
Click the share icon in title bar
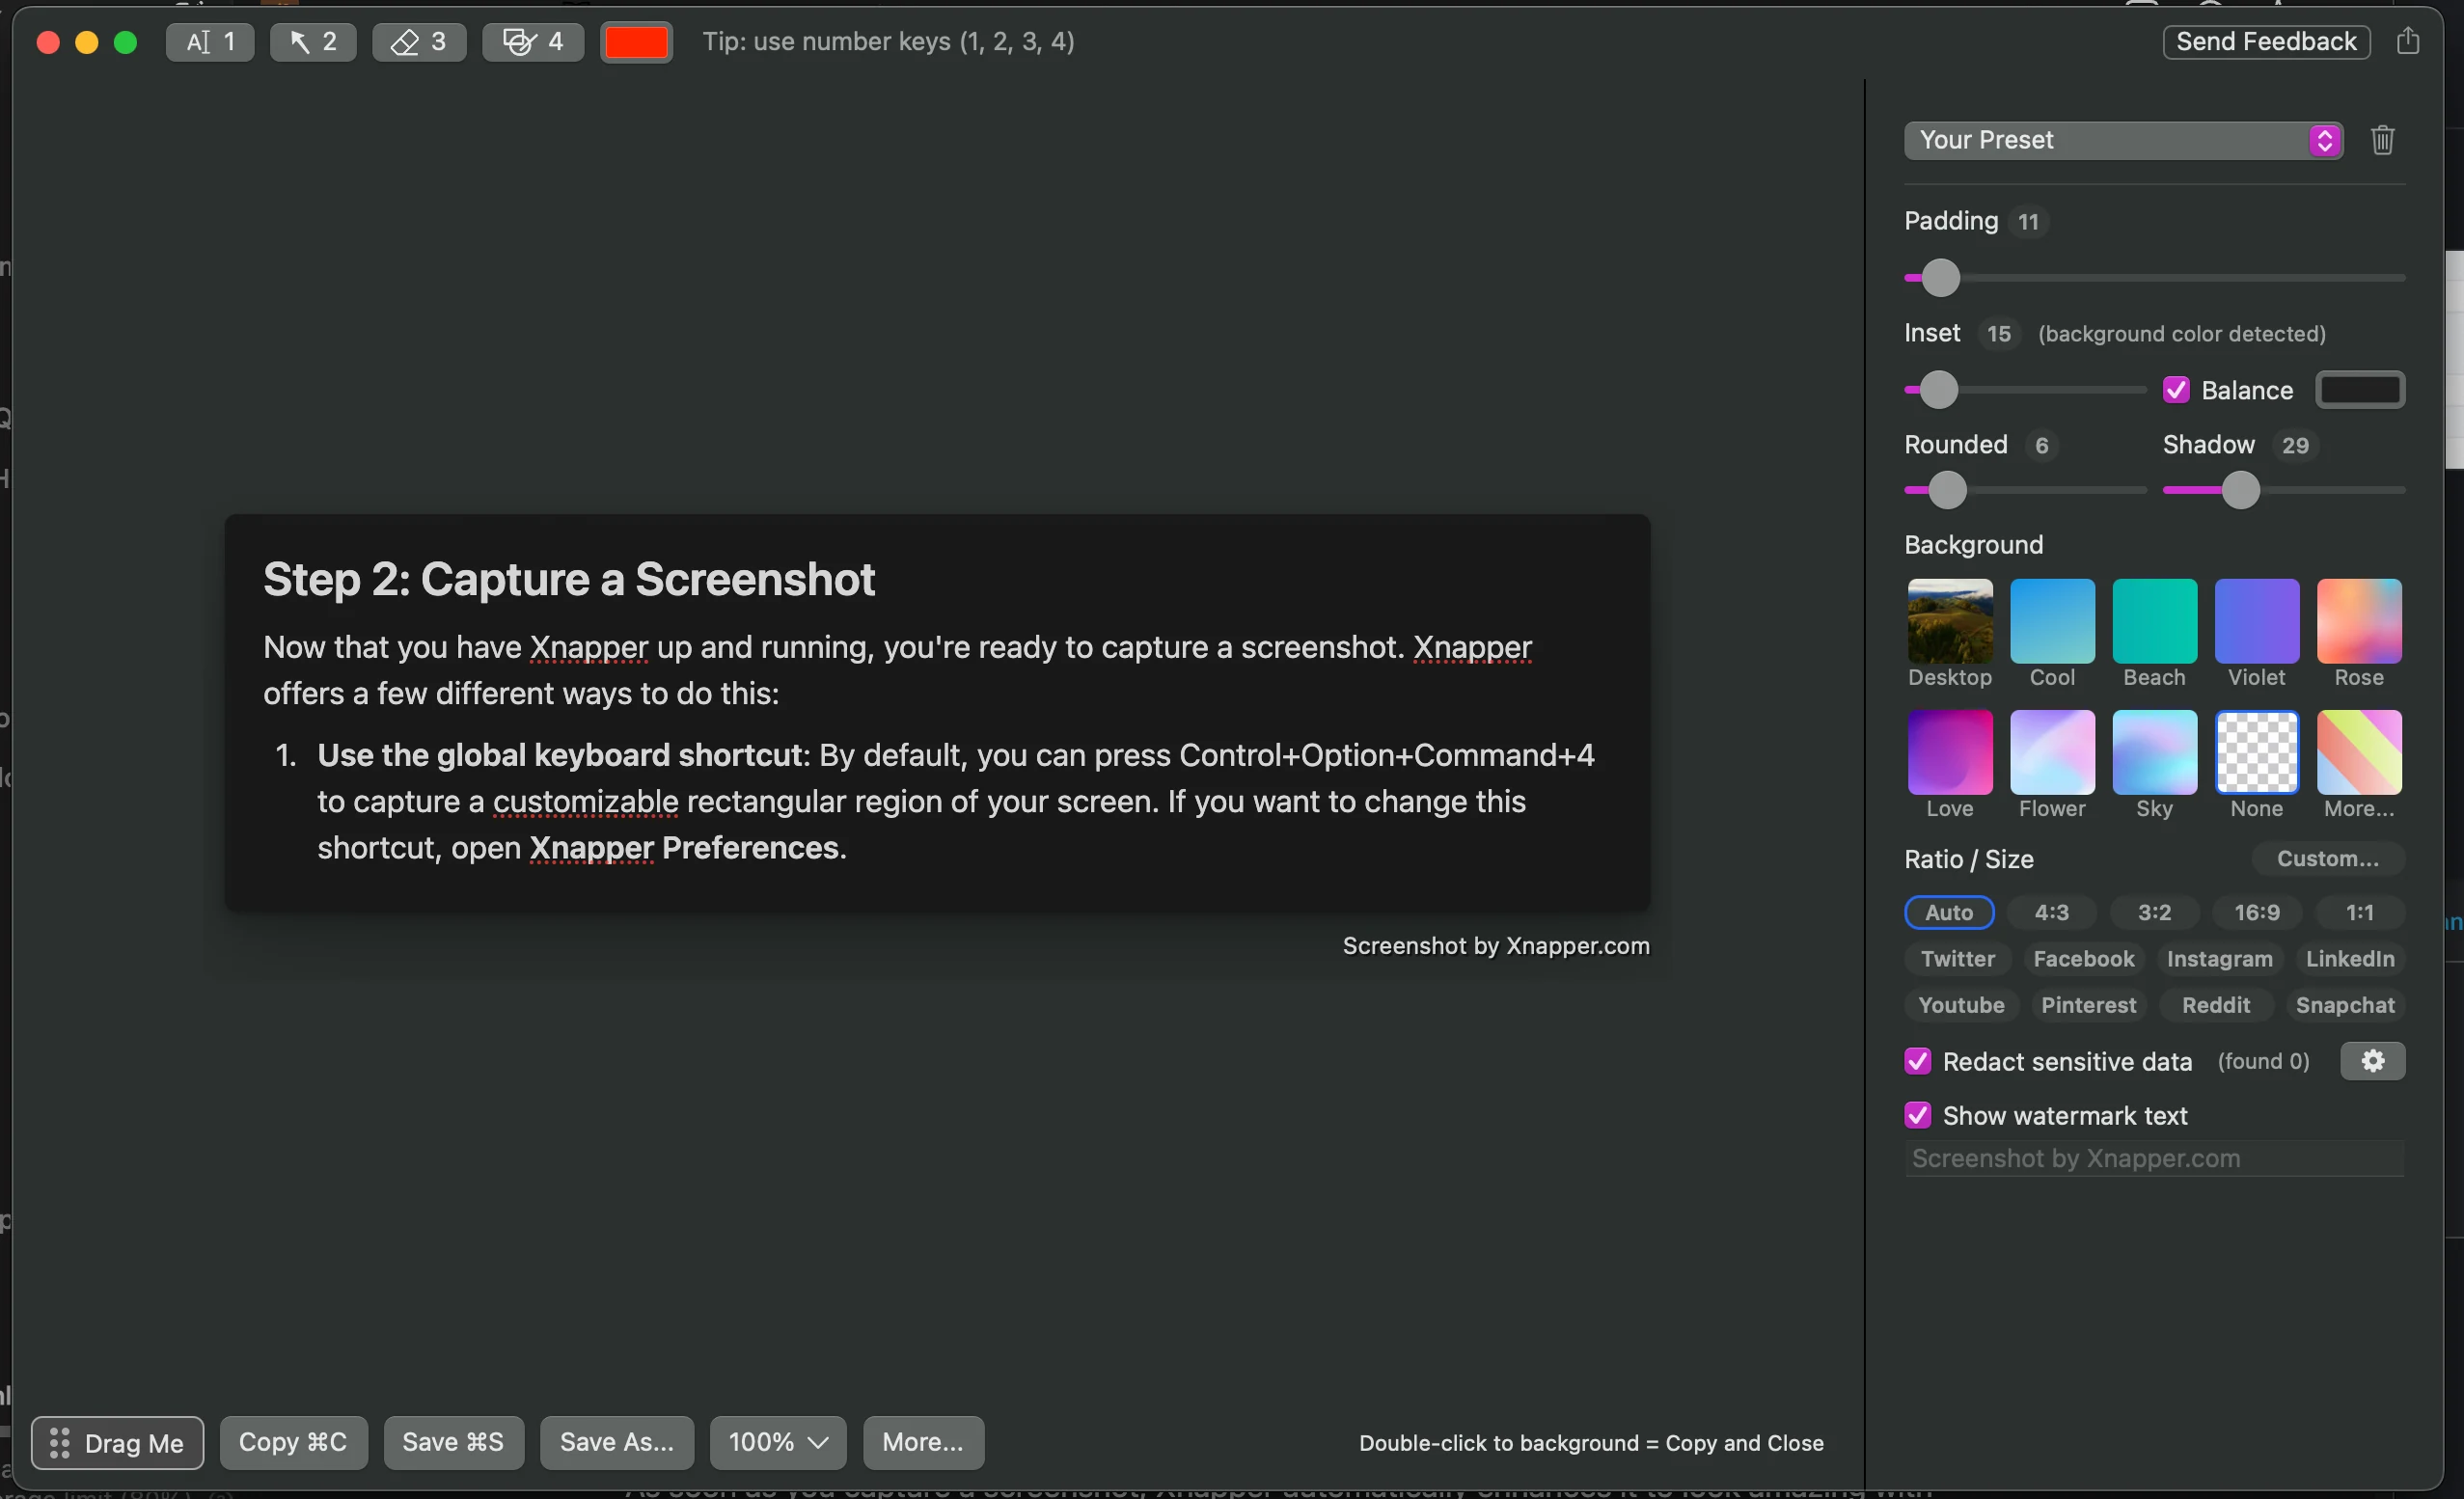pos(2408,41)
